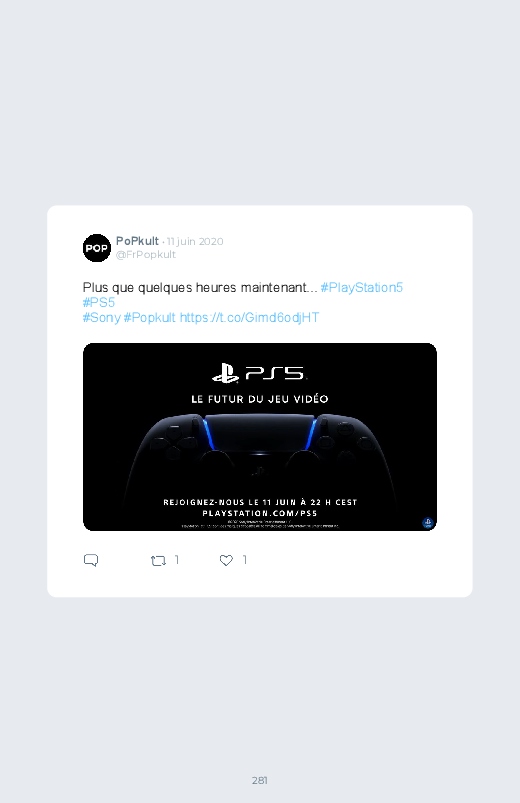Like the tweet with the heart icon

point(226,560)
